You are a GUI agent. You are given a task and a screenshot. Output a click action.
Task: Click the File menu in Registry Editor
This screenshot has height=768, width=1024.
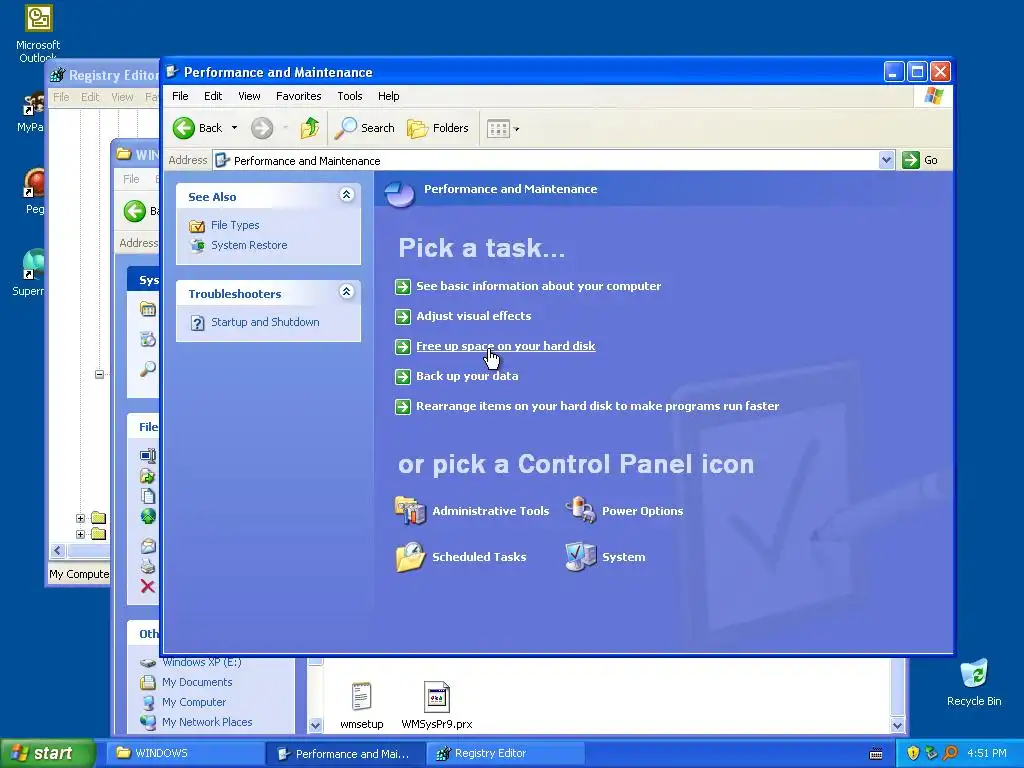61,97
